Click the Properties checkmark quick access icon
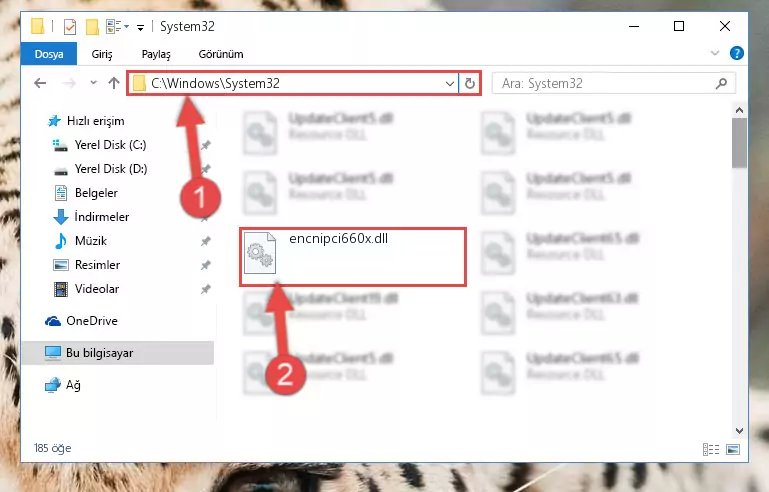 click(x=70, y=26)
